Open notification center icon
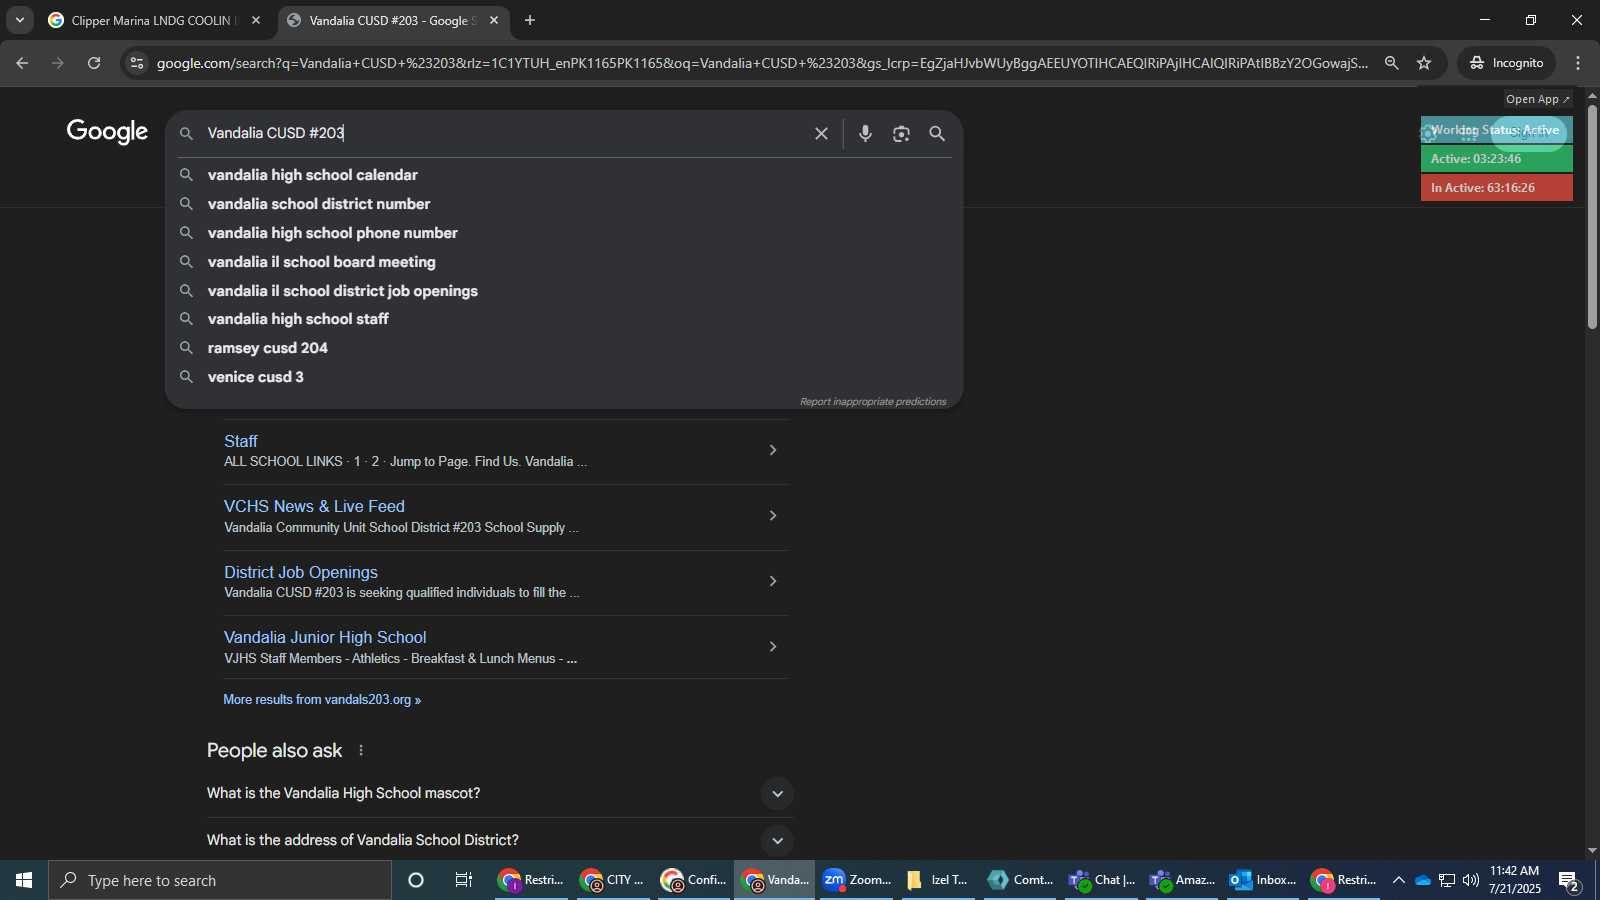Viewport: 1600px width, 900px height. [1569, 881]
